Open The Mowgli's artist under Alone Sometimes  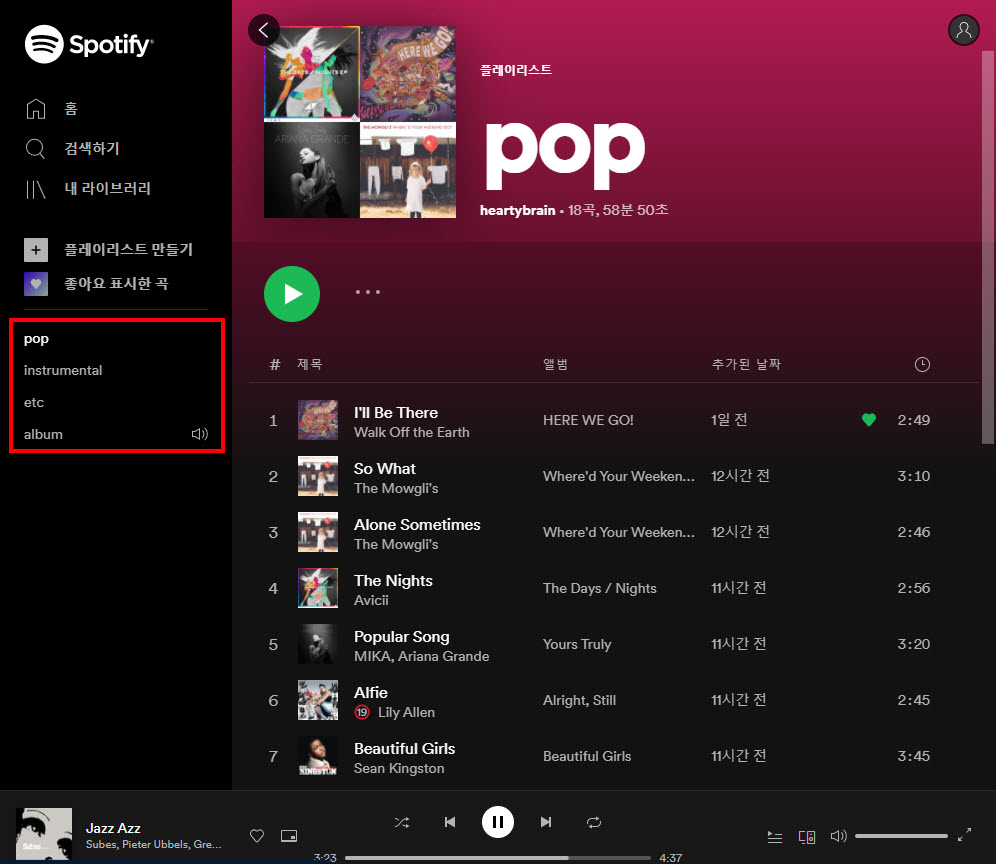tap(396, 544)
